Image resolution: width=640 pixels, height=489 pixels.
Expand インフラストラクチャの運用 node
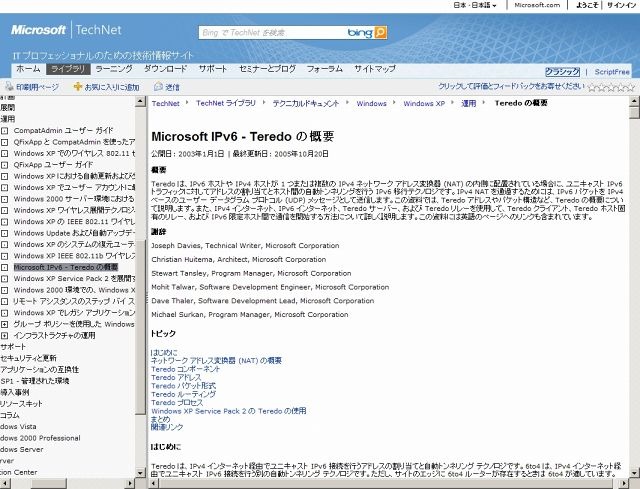pyautogui.click(x=4, y=336)
